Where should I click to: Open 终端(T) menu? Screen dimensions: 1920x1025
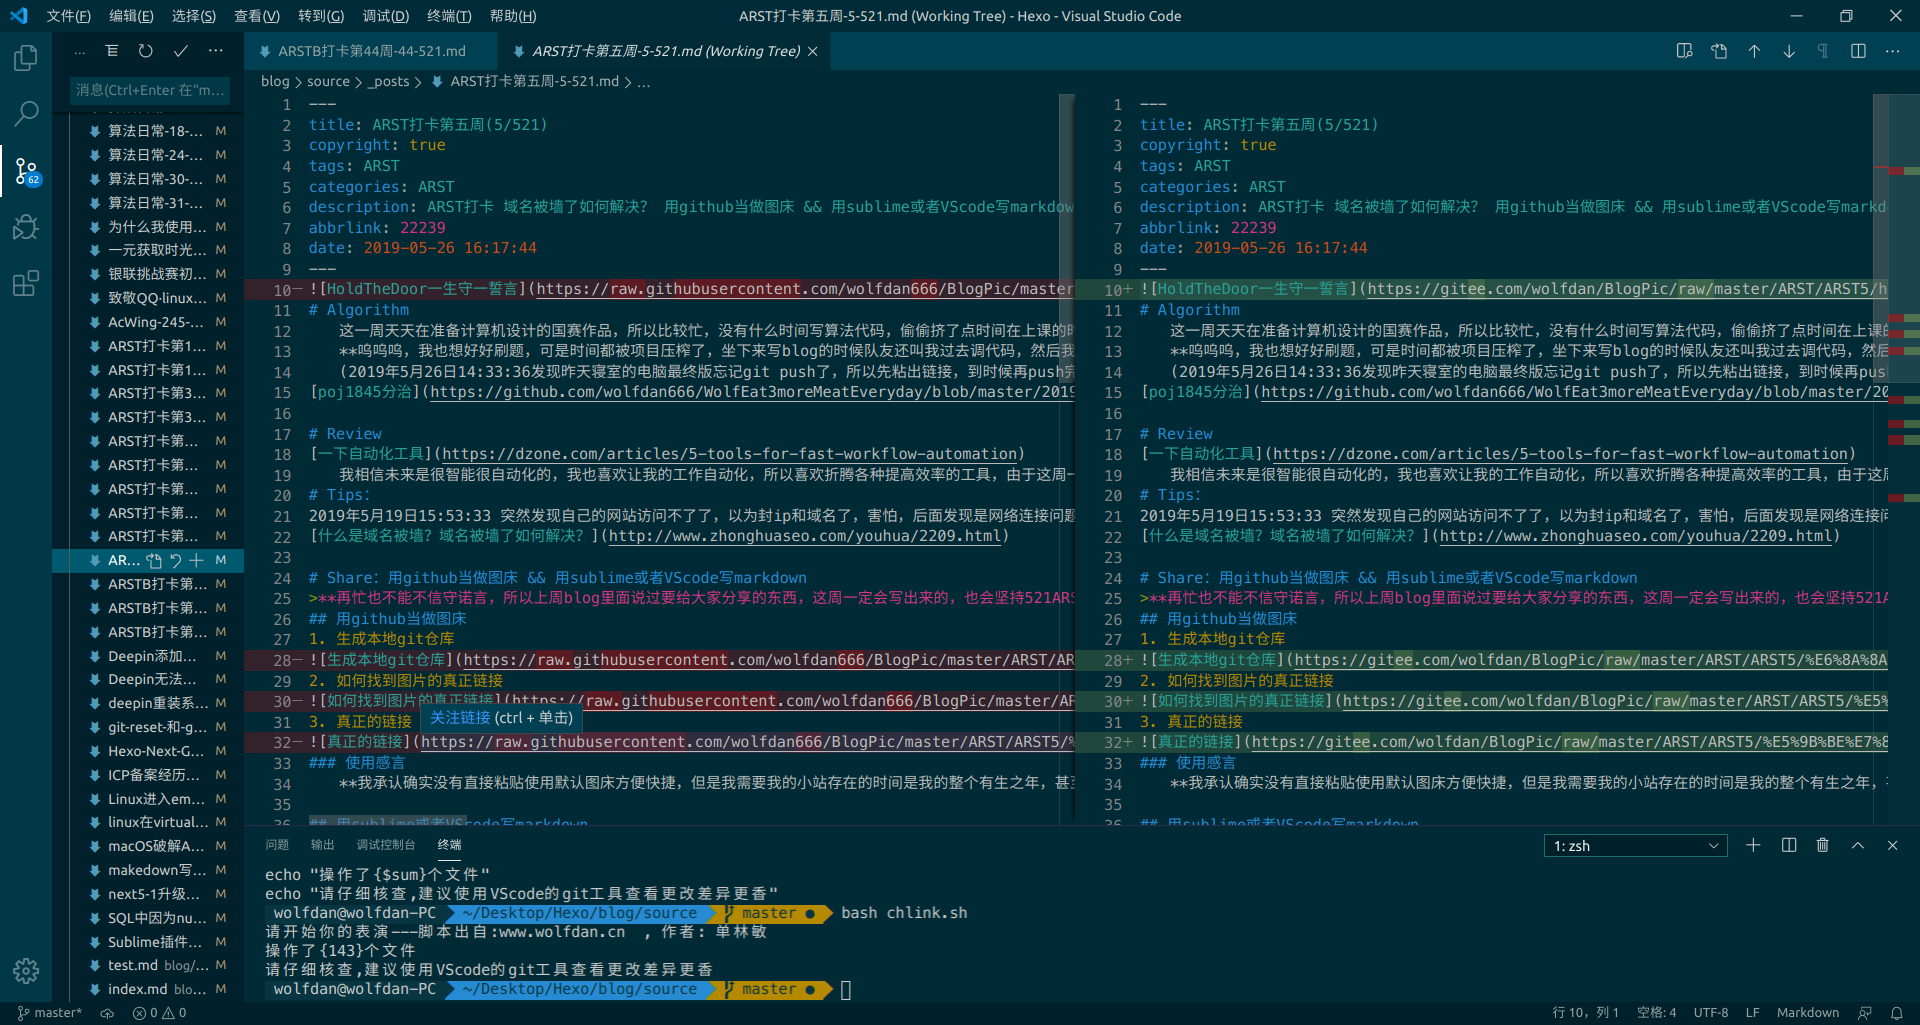point(448,16)
